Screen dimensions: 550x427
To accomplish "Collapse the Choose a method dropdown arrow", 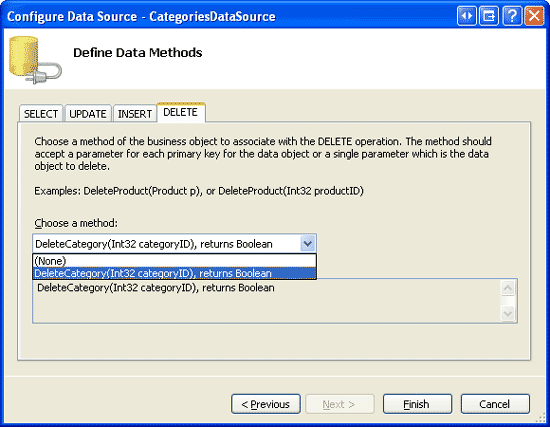I will (x=308, y=243).
